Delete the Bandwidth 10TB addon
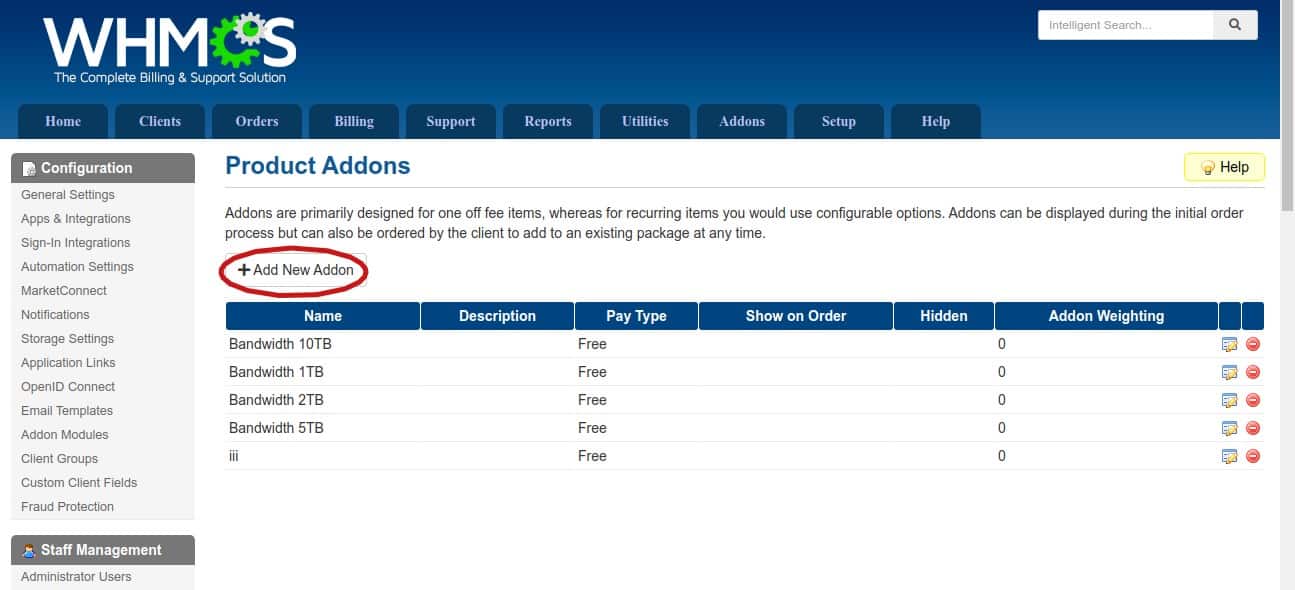The image size is (1295, 590). [x=1253, y=344]
